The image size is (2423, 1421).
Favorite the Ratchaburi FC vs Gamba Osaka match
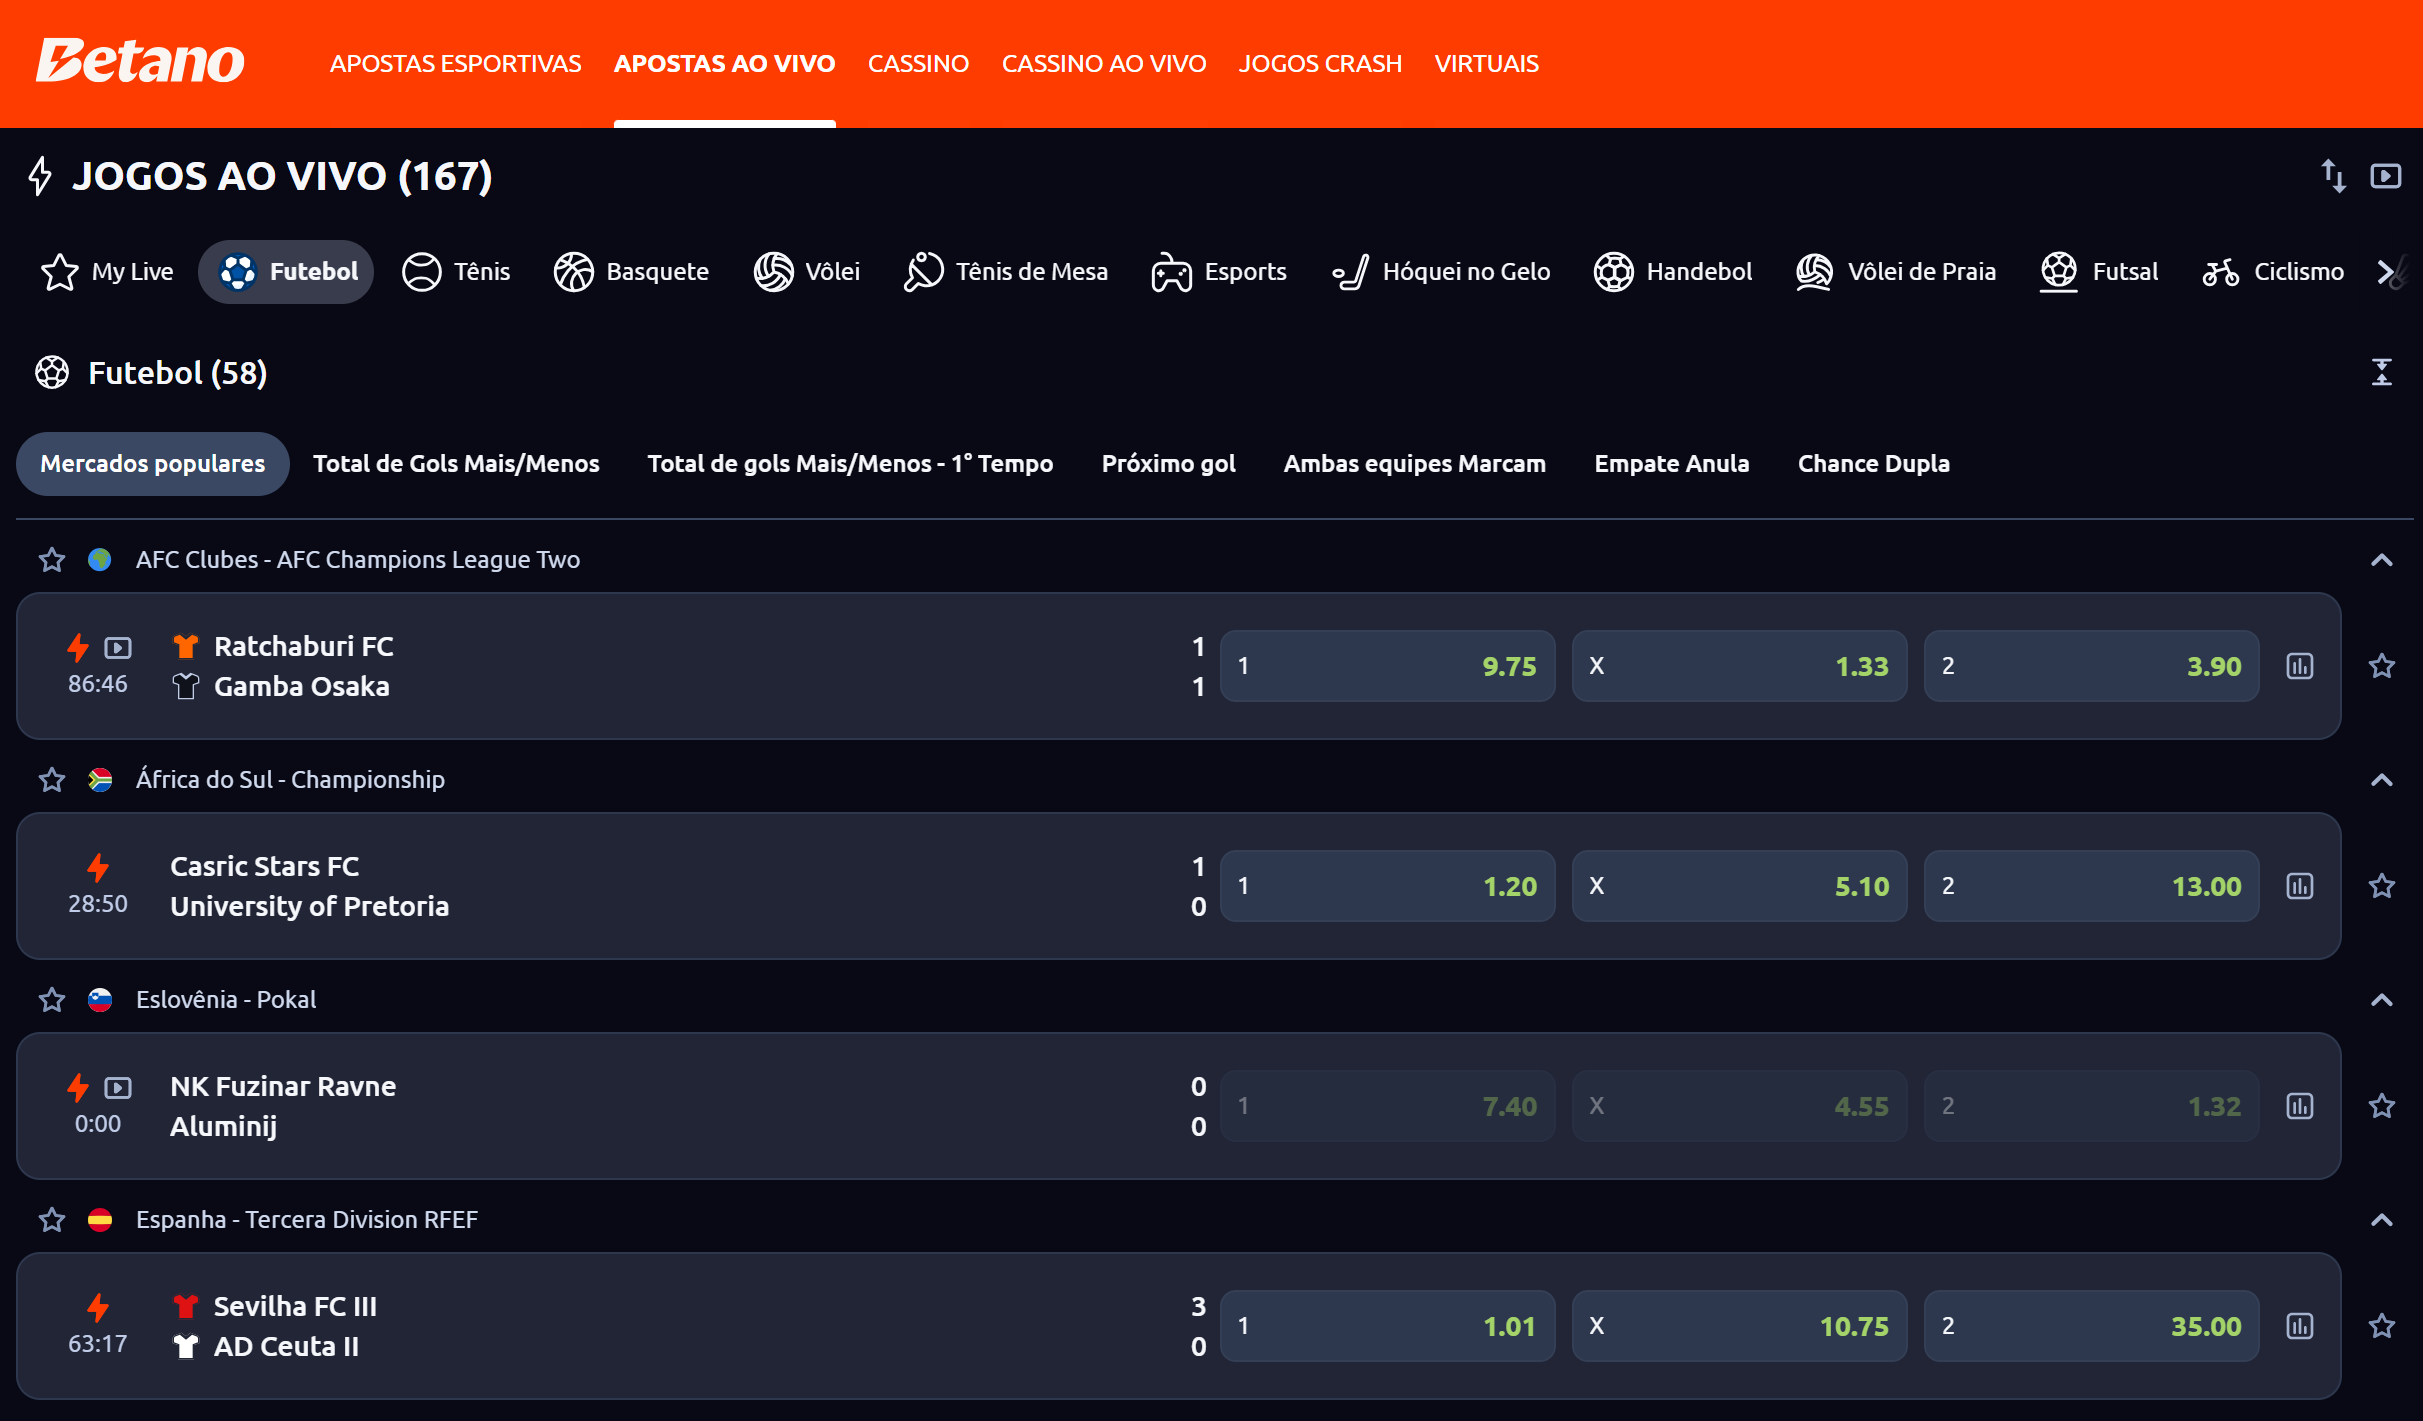[x=2382, y=666]
